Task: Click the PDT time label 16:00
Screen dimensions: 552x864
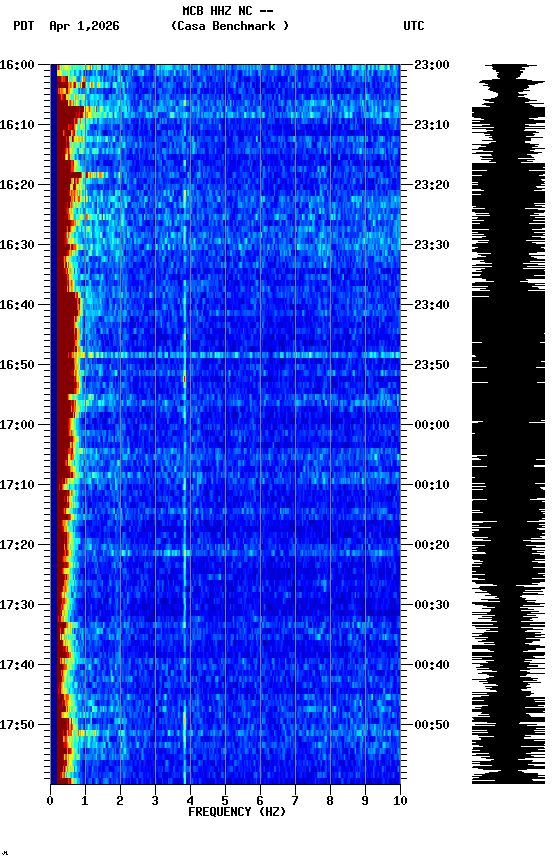Action: point(17,65)
